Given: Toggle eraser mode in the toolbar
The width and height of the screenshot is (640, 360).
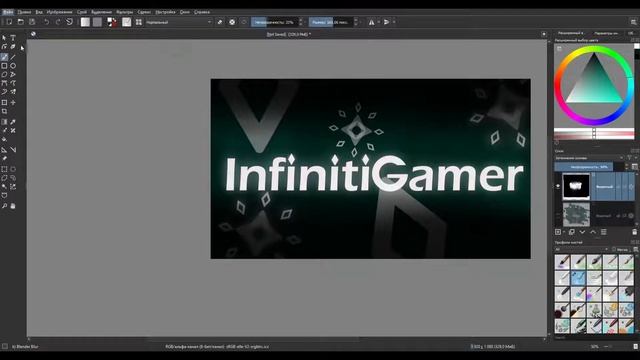Looking at the screenshot, I should [220, 22].
